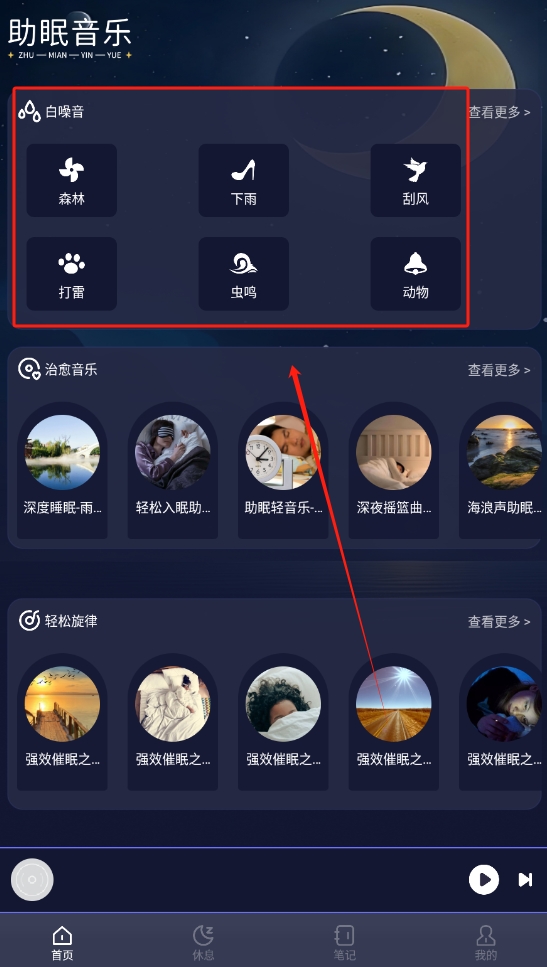Skip to next track in player bar
Screen dimensions: 547x967
click(525, 879)
